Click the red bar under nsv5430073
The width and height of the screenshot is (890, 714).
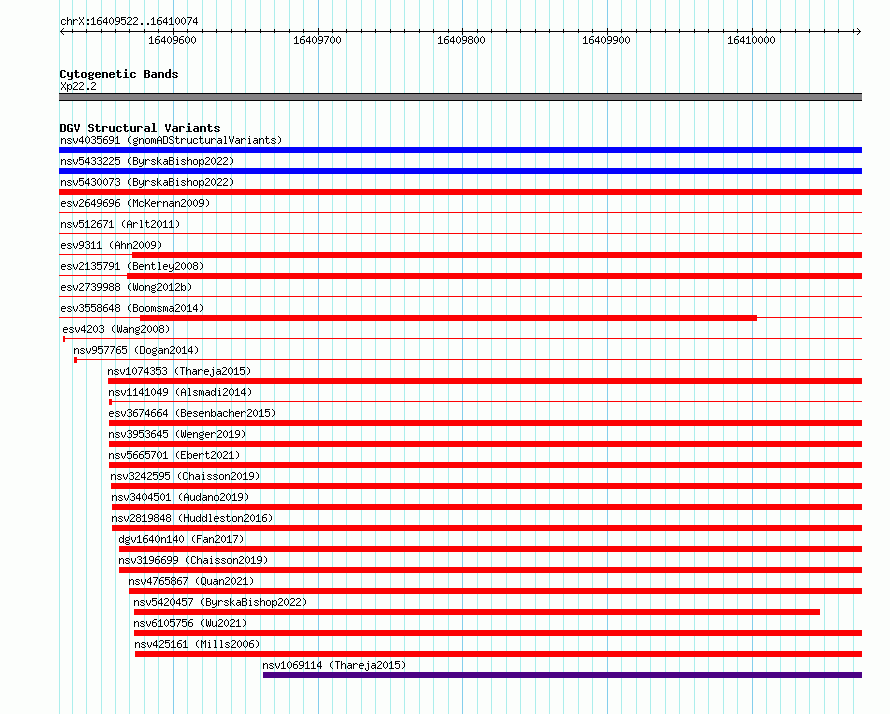(x=460, y=192)
